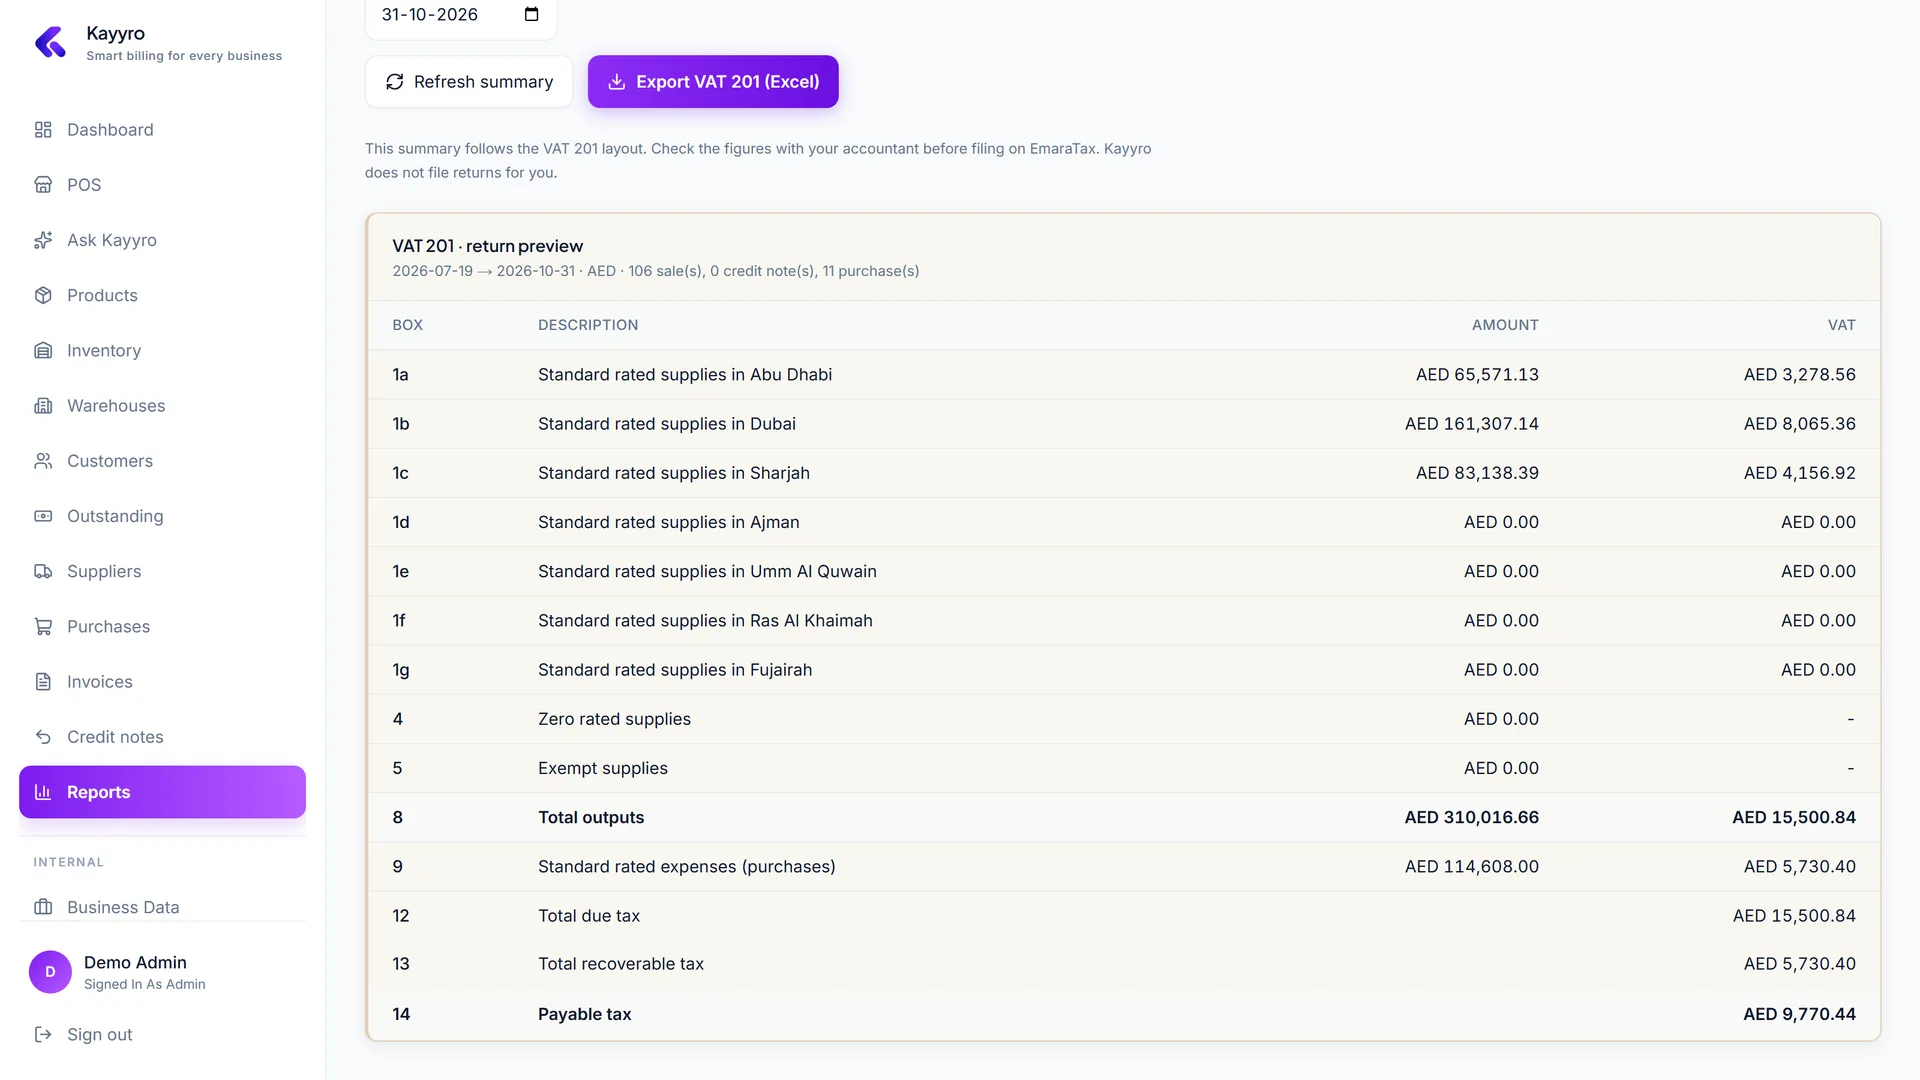1920x1080 pixels.
Task: Click the Reports bar chart icon
Action: click(43, 792)
